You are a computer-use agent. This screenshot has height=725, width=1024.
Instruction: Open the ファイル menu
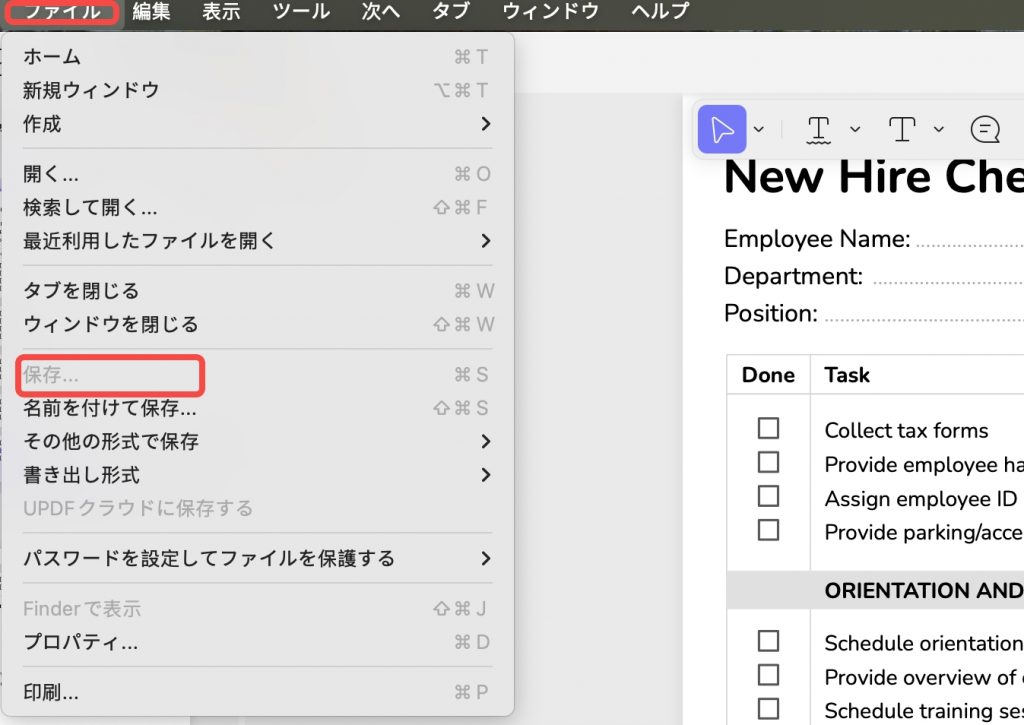coord(63,11)
